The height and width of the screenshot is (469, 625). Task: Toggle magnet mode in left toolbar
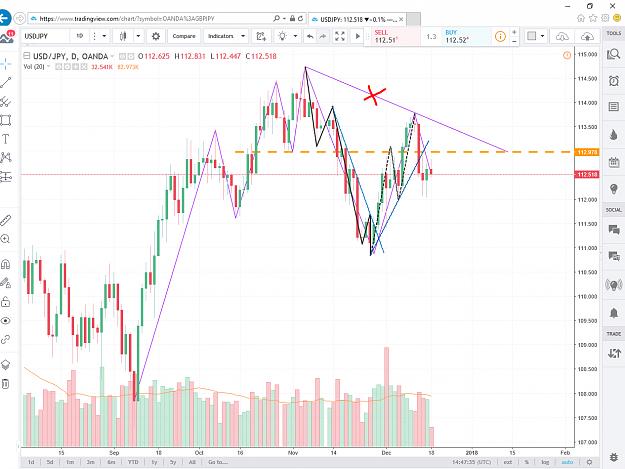(x=6, y=264)
